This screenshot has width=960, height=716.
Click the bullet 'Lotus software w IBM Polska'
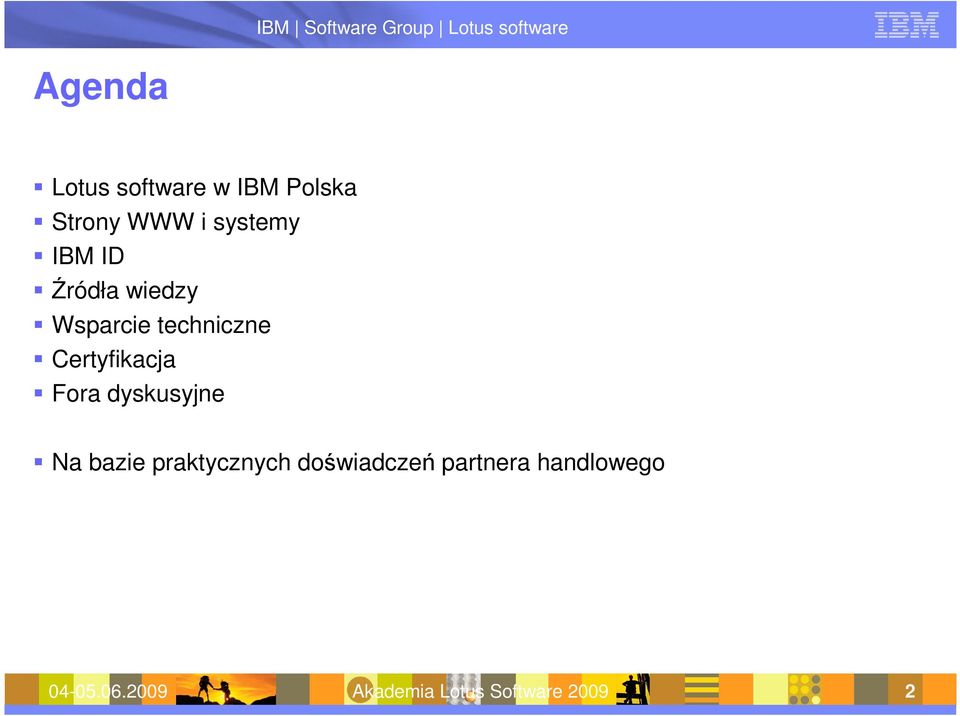(x=204, y=187)
